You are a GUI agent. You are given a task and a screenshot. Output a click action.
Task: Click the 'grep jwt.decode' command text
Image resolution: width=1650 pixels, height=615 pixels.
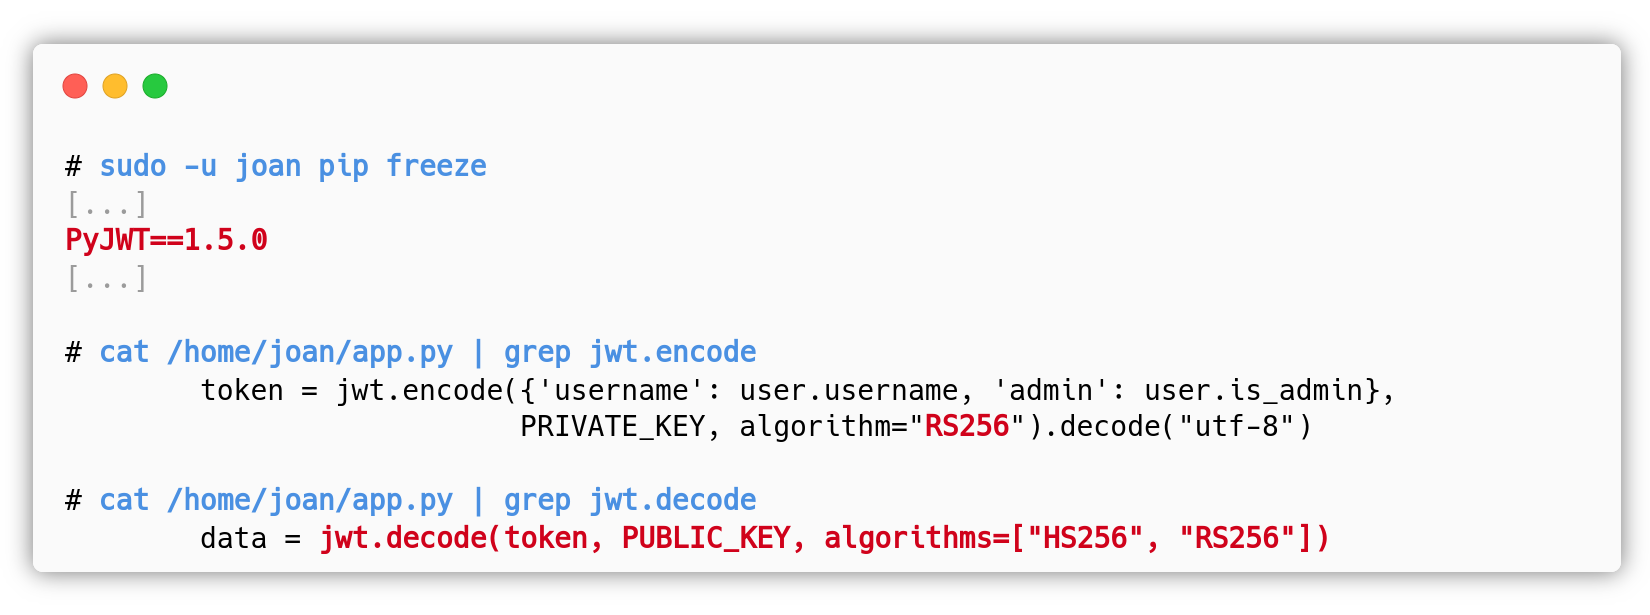630,500
